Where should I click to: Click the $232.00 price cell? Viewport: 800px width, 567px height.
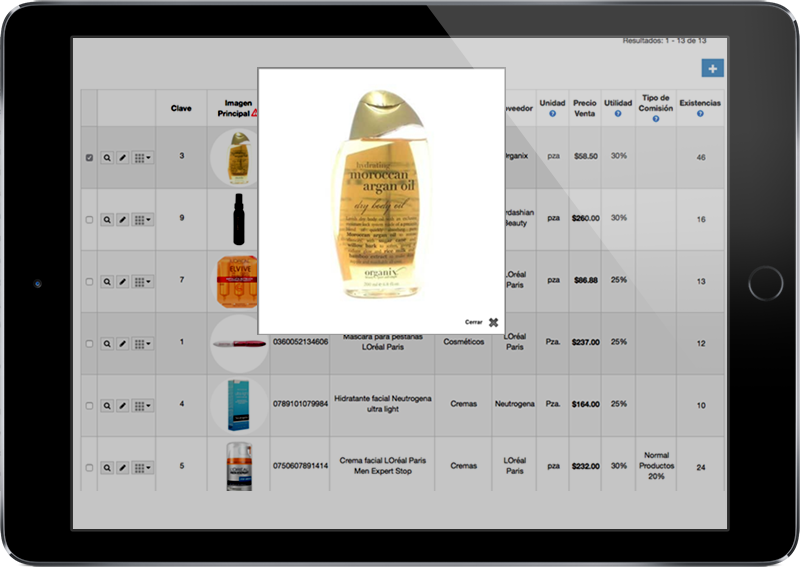[x=585, y=466]
